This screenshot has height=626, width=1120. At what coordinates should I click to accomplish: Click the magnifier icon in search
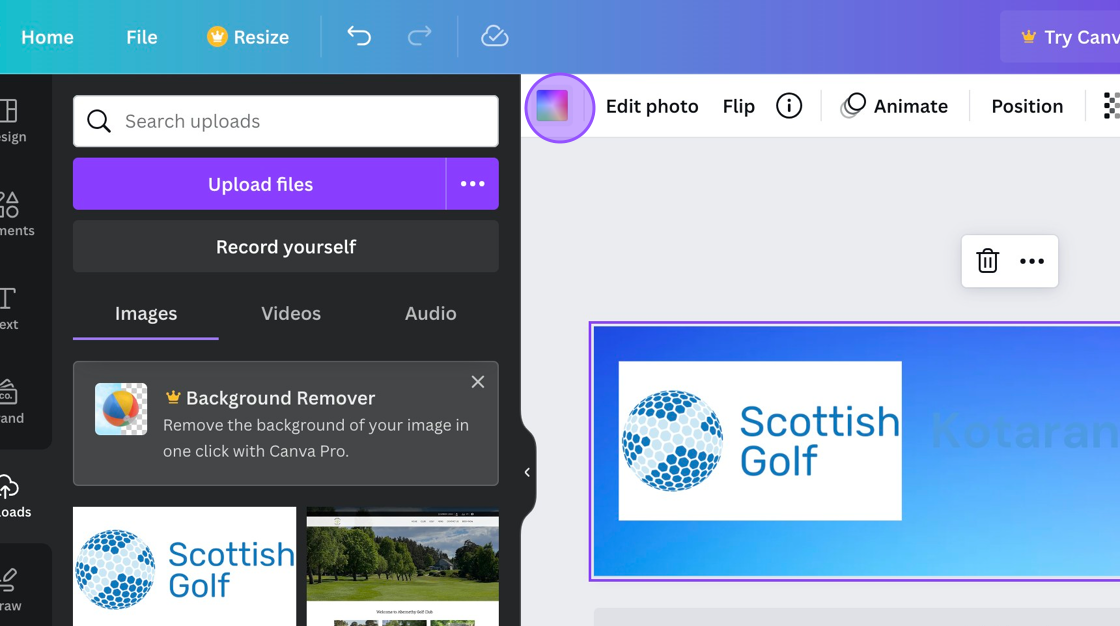pyautogui.click(x=99, y=121)
